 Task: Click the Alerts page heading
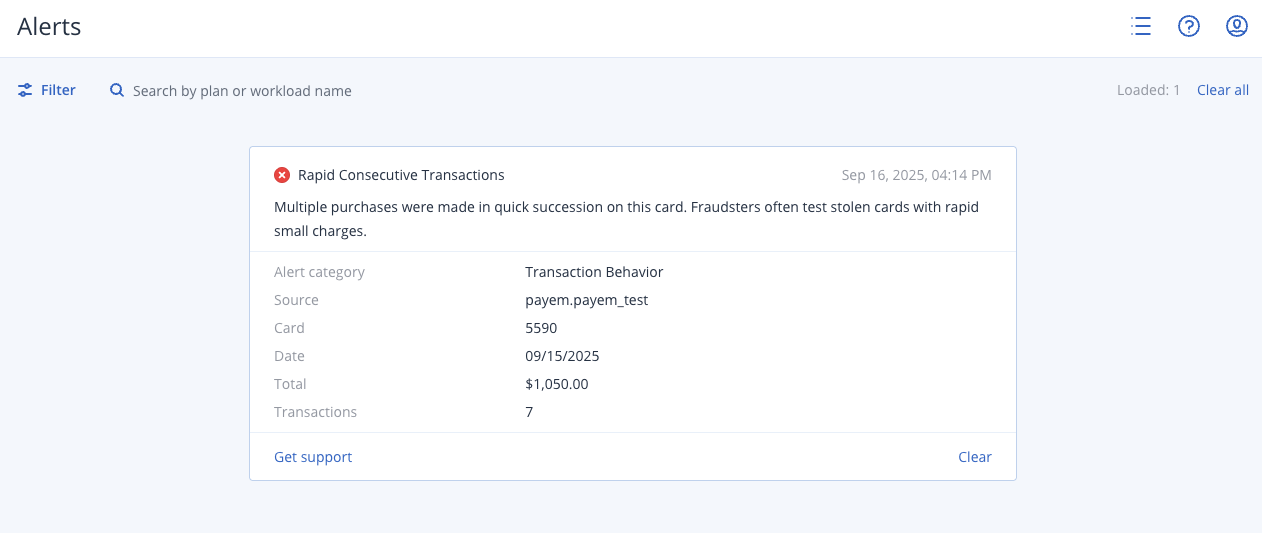(x=49, y=27)
